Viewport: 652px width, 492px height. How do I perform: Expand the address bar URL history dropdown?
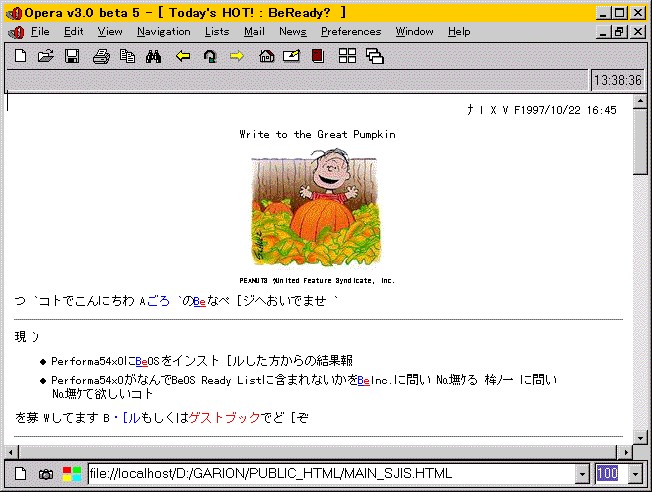tap(582, 473)
